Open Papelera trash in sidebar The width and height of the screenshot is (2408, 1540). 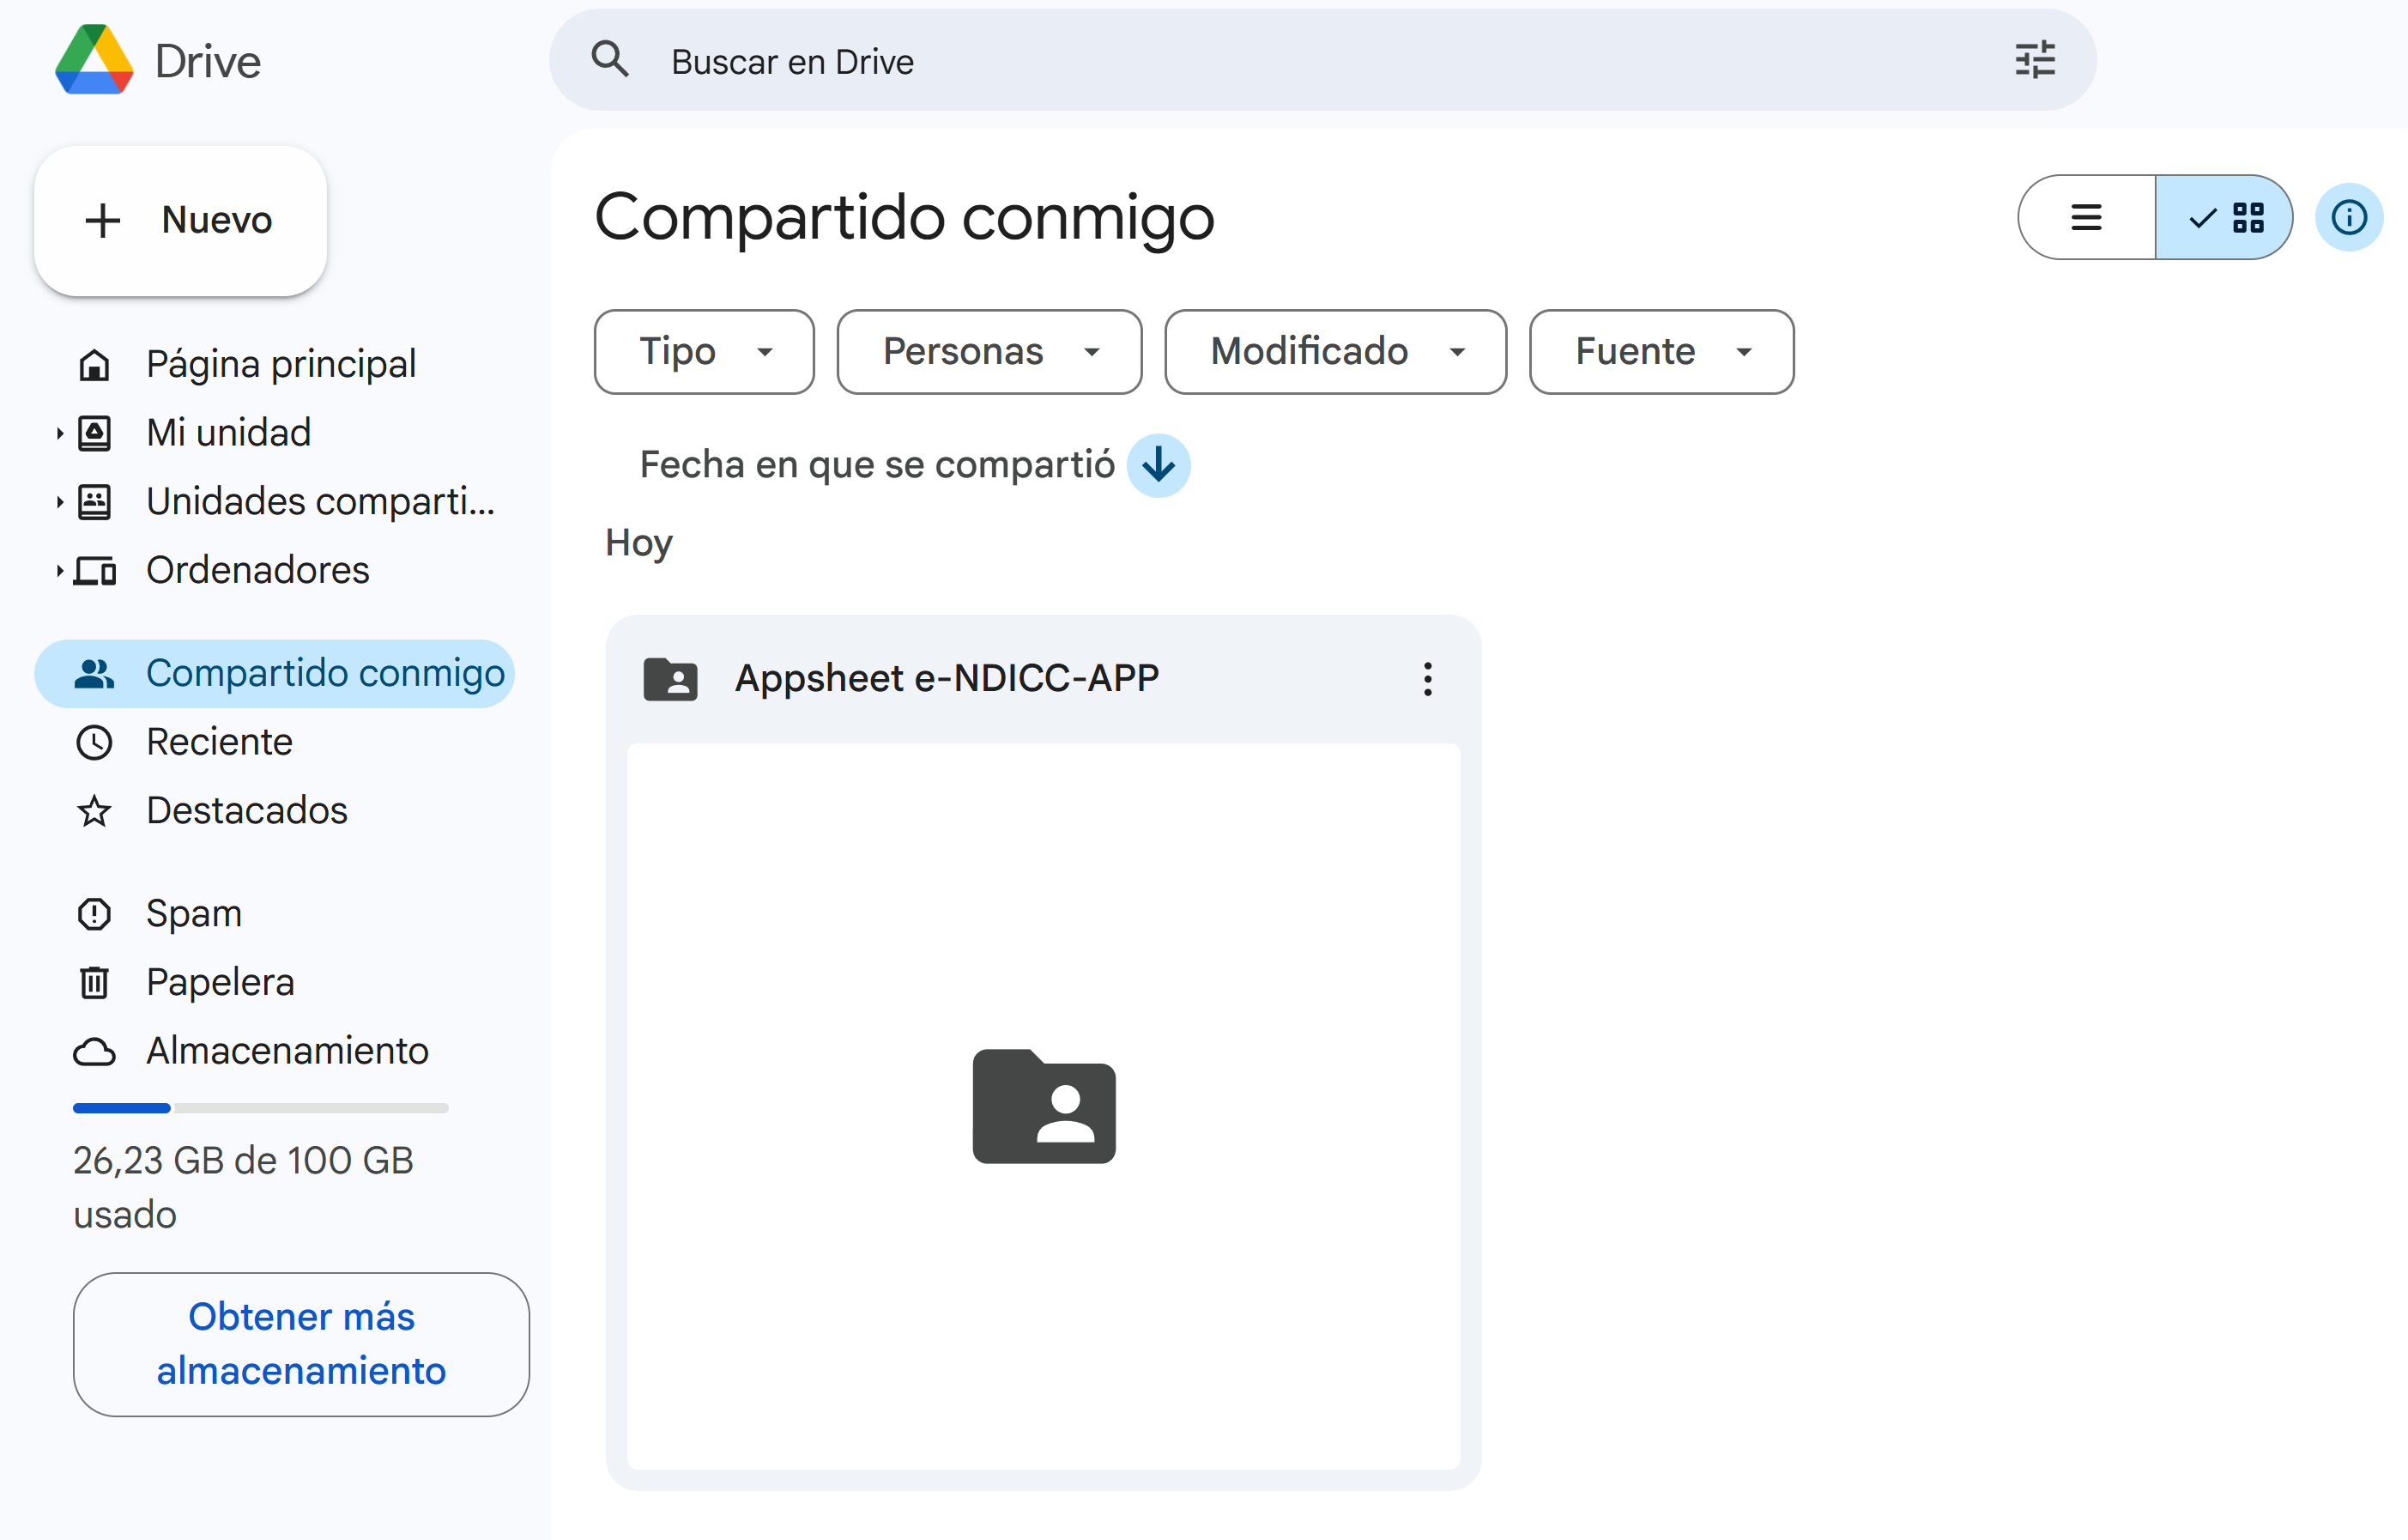220,982
